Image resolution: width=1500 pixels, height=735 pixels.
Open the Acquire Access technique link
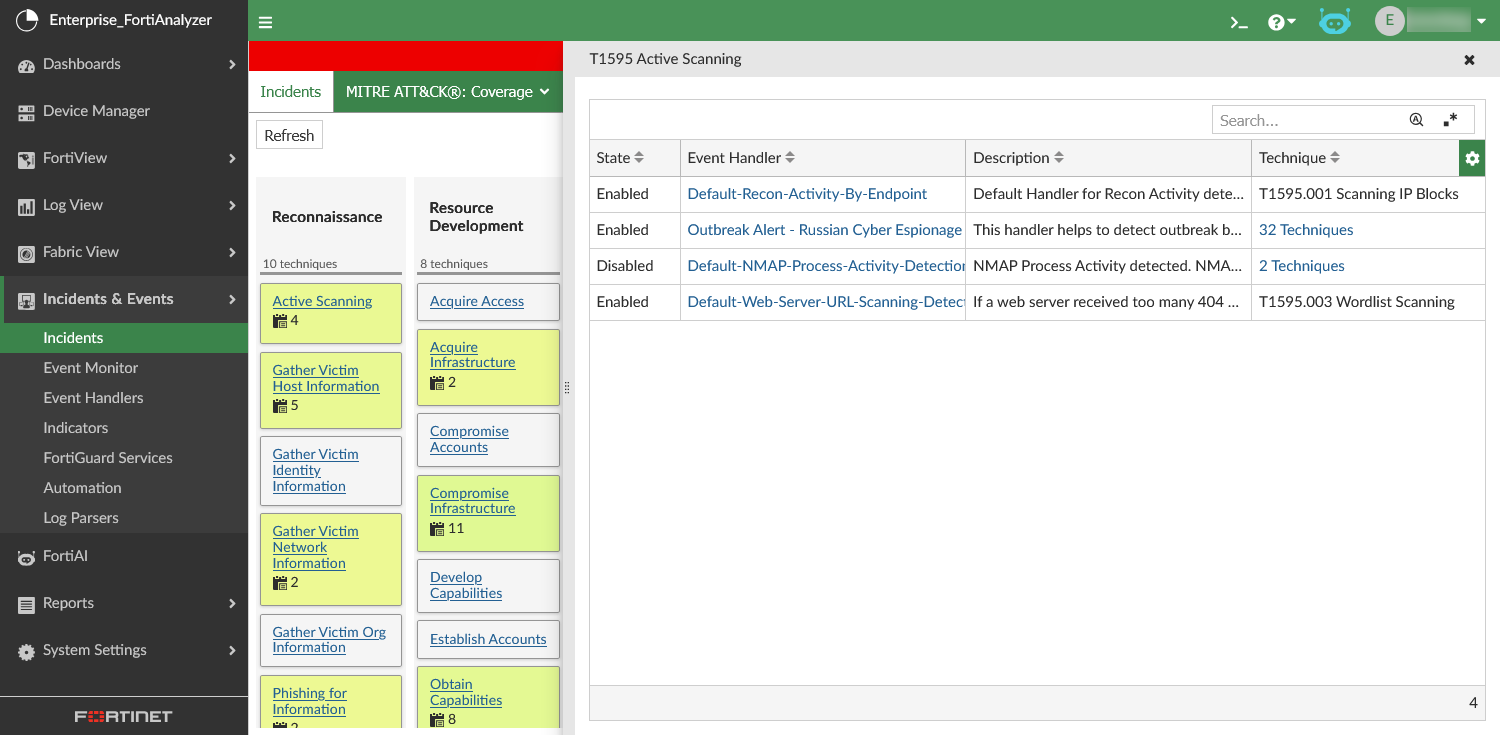coord(477,301)
